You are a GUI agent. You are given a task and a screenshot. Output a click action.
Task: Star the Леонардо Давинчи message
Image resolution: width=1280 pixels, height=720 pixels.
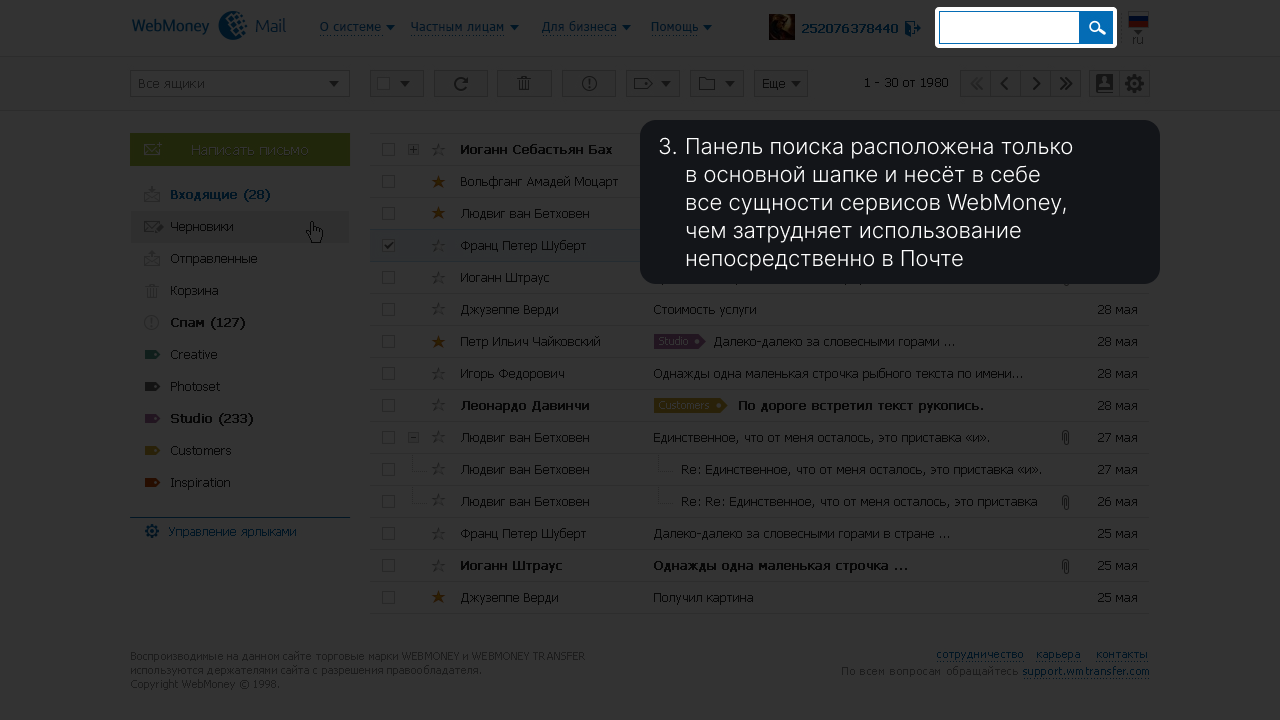(438, 405)
